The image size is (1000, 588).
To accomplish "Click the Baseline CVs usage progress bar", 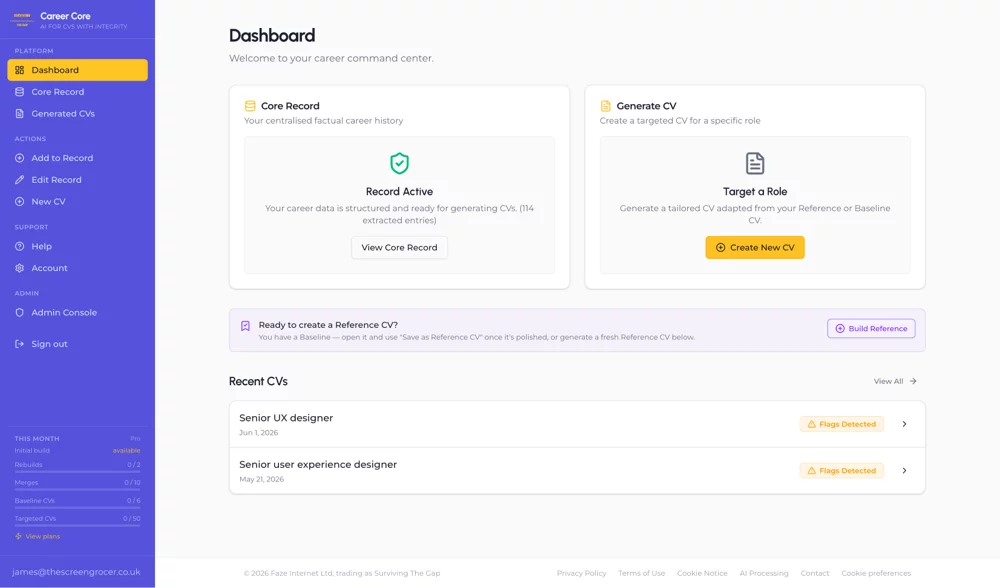I will 77,508.
